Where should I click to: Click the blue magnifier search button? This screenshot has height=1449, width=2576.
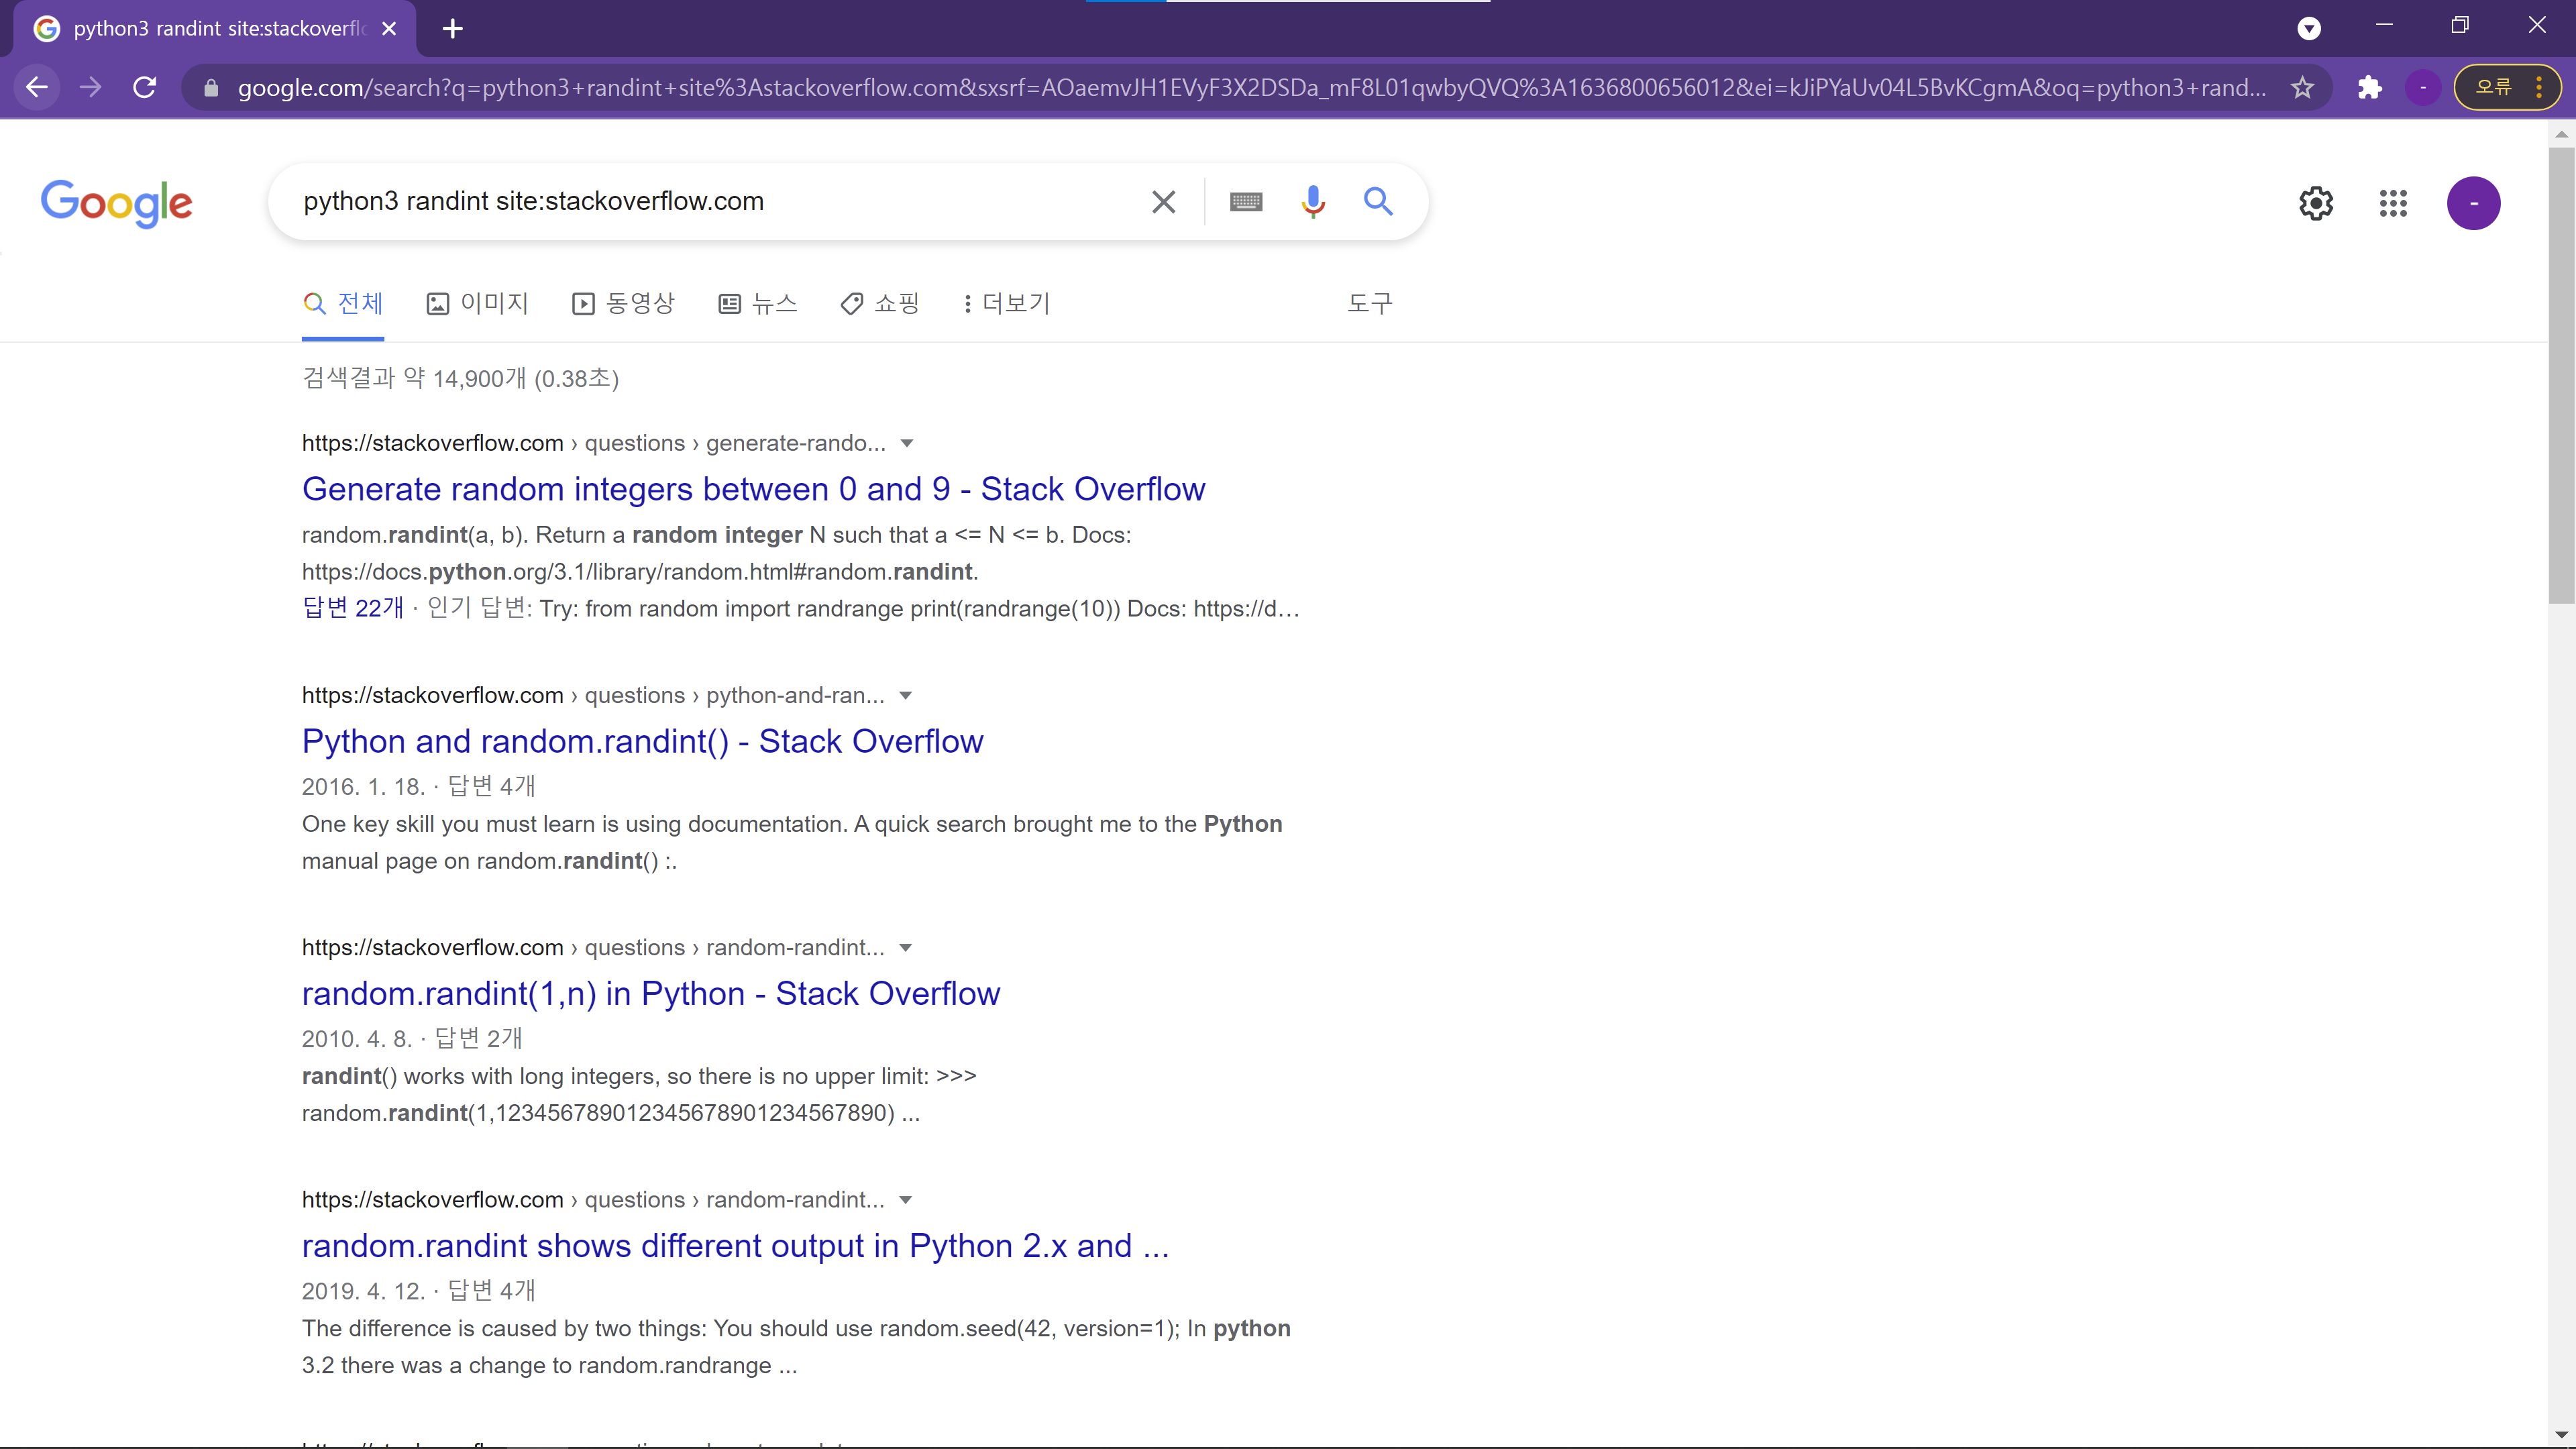click(1378, 202)
